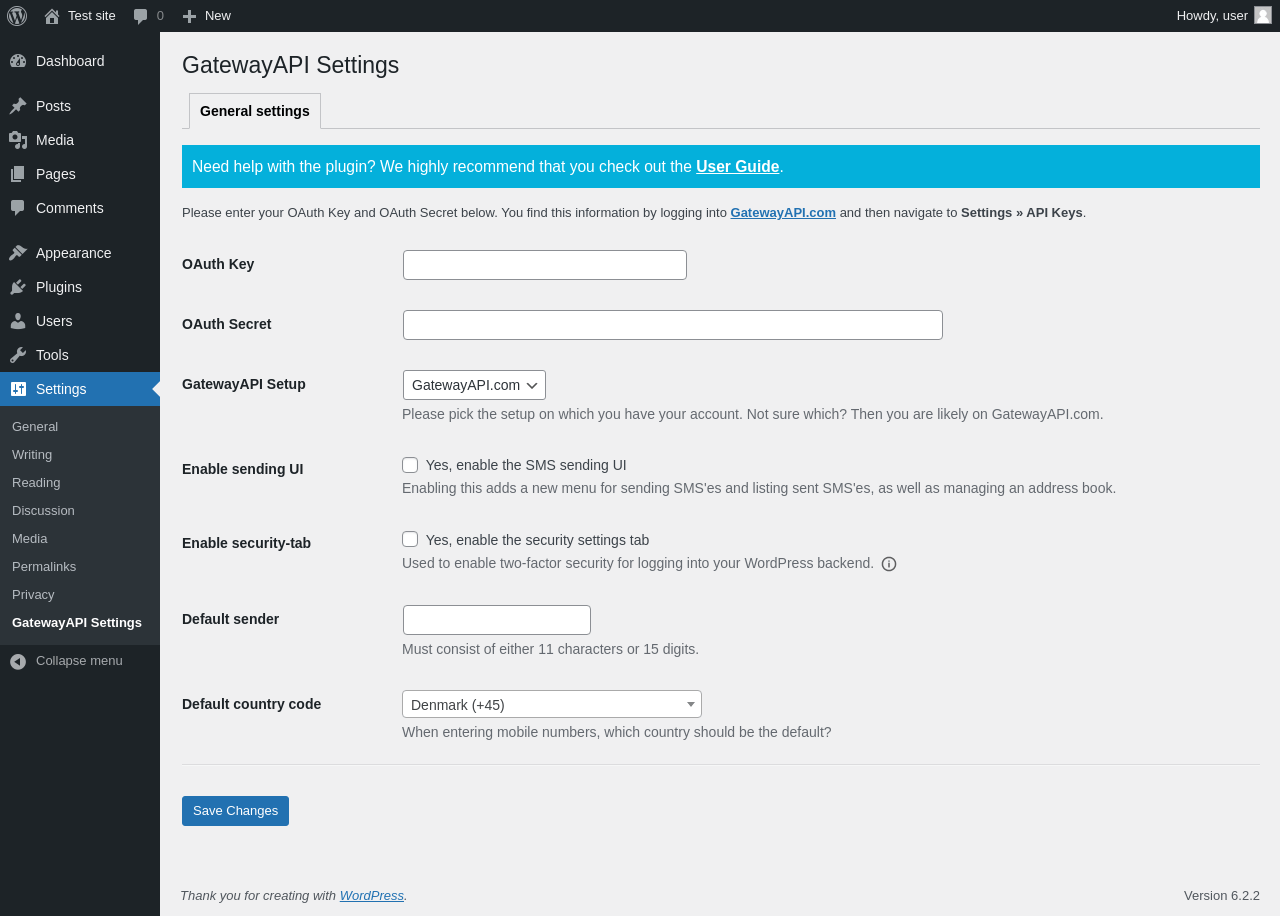The image size is (1280, 916).
Task: Click the WordPress logo icon
Action: (17, 16)
